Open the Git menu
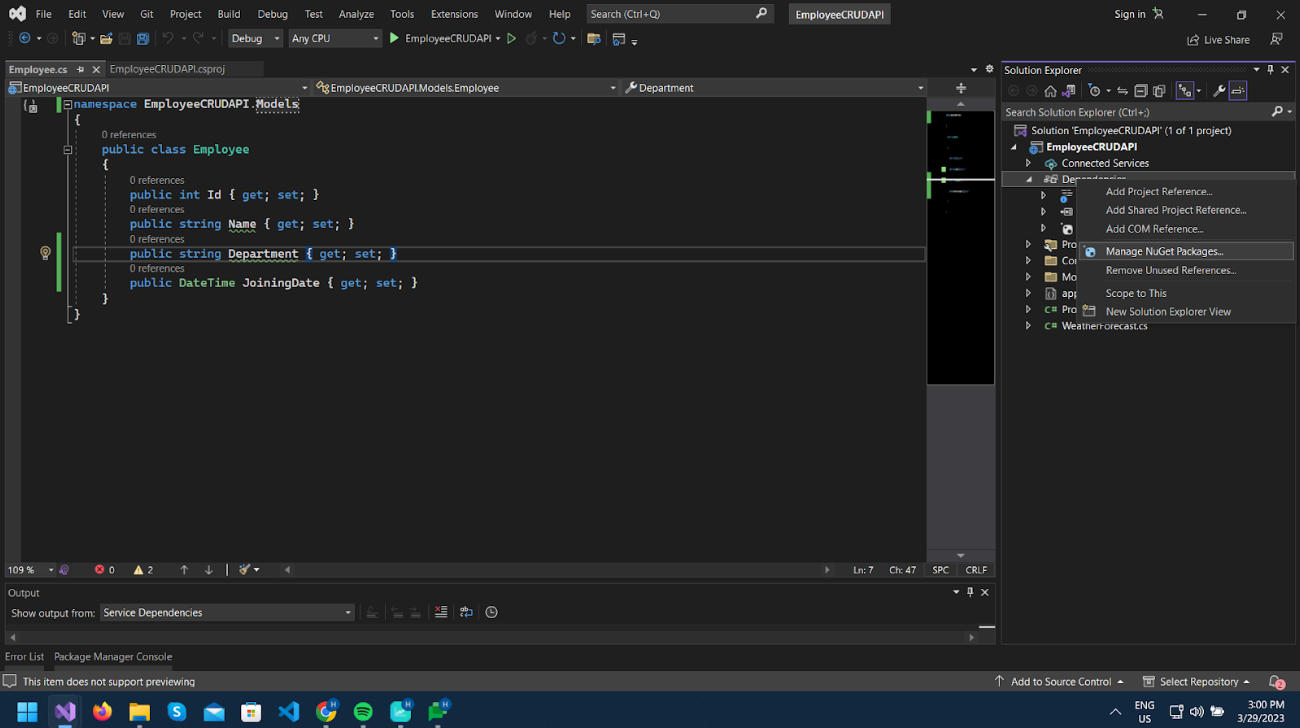The width and height of the screenshot is (1300, 728). pyautogui.click(x=147, y=14)
